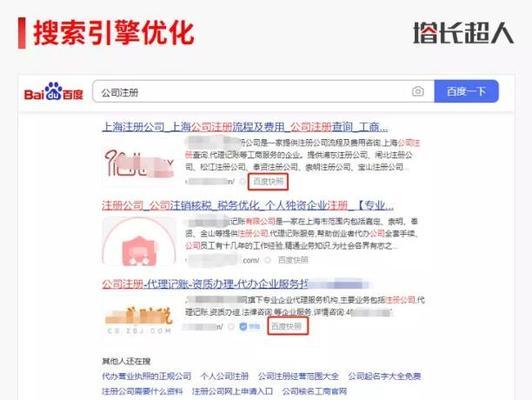Click related search 注册公司网上申请入口
The width and height of the screenshot is (532, 400).
click(232, 391)
